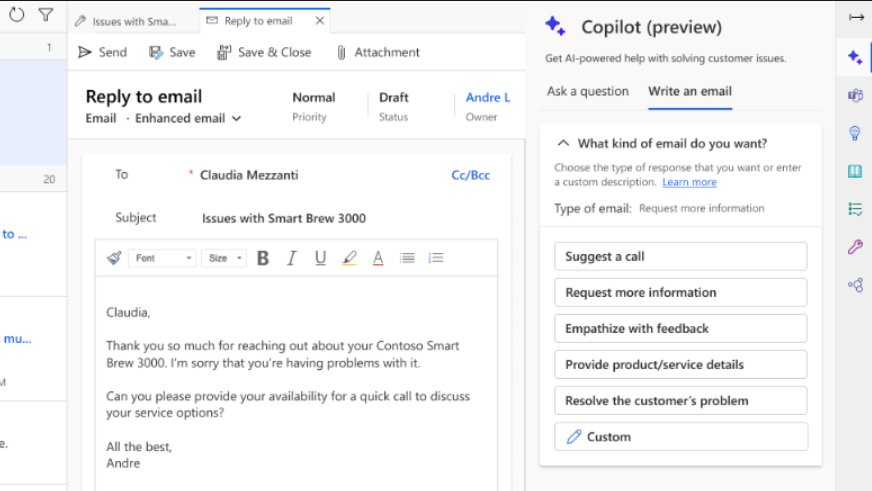Open knowledge search book icon
The image size is (872, 491).
(x=855, y=171)
